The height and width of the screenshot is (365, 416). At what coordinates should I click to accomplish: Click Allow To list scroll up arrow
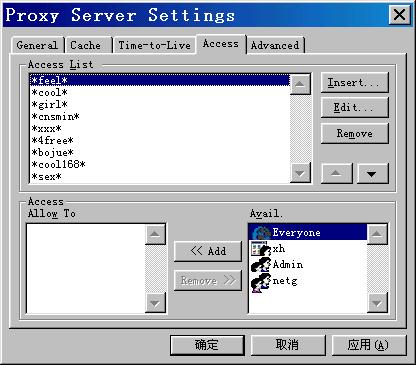155,234
